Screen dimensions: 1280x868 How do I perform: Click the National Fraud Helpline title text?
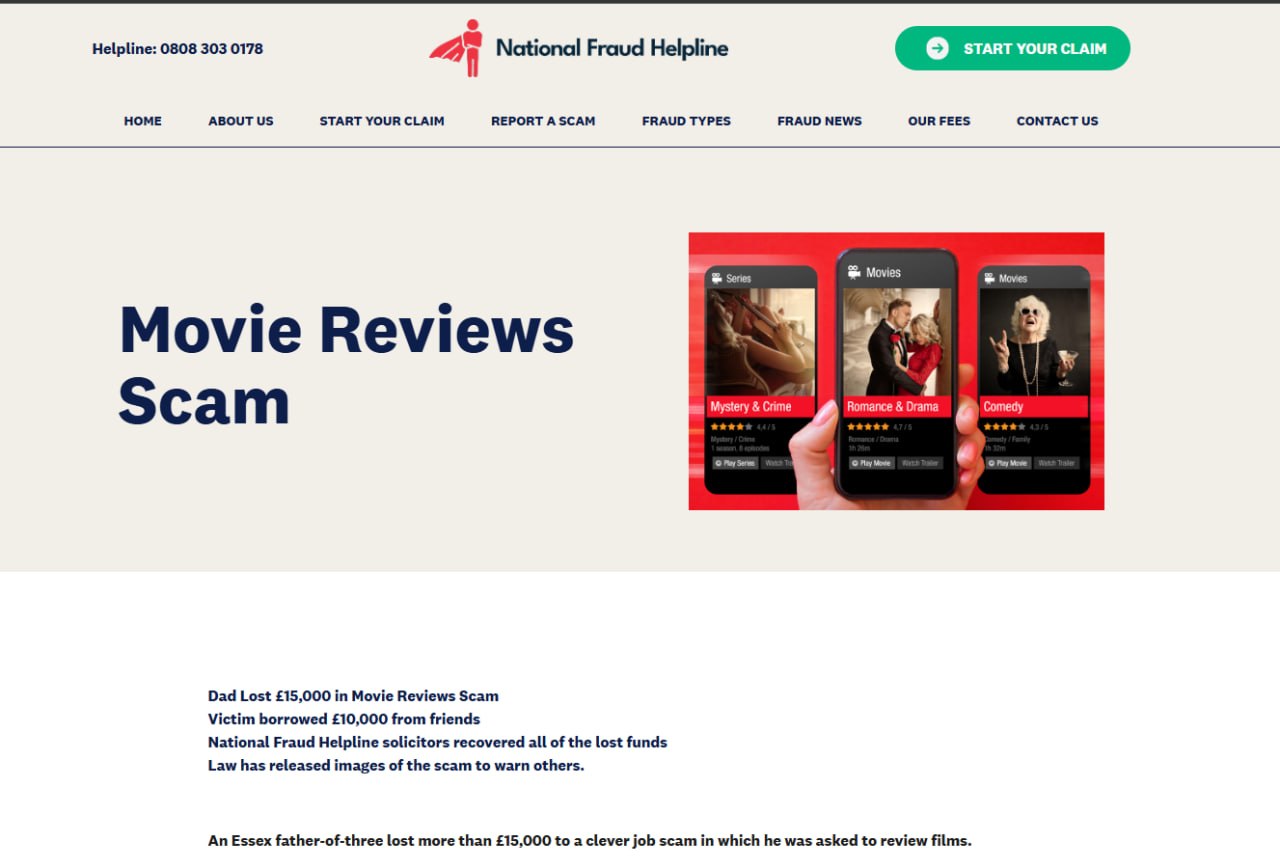(x=612, y=48)
